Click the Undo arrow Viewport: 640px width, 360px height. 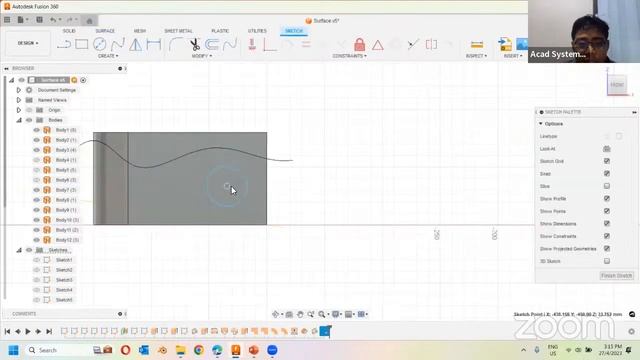click(x=53, y=20)
